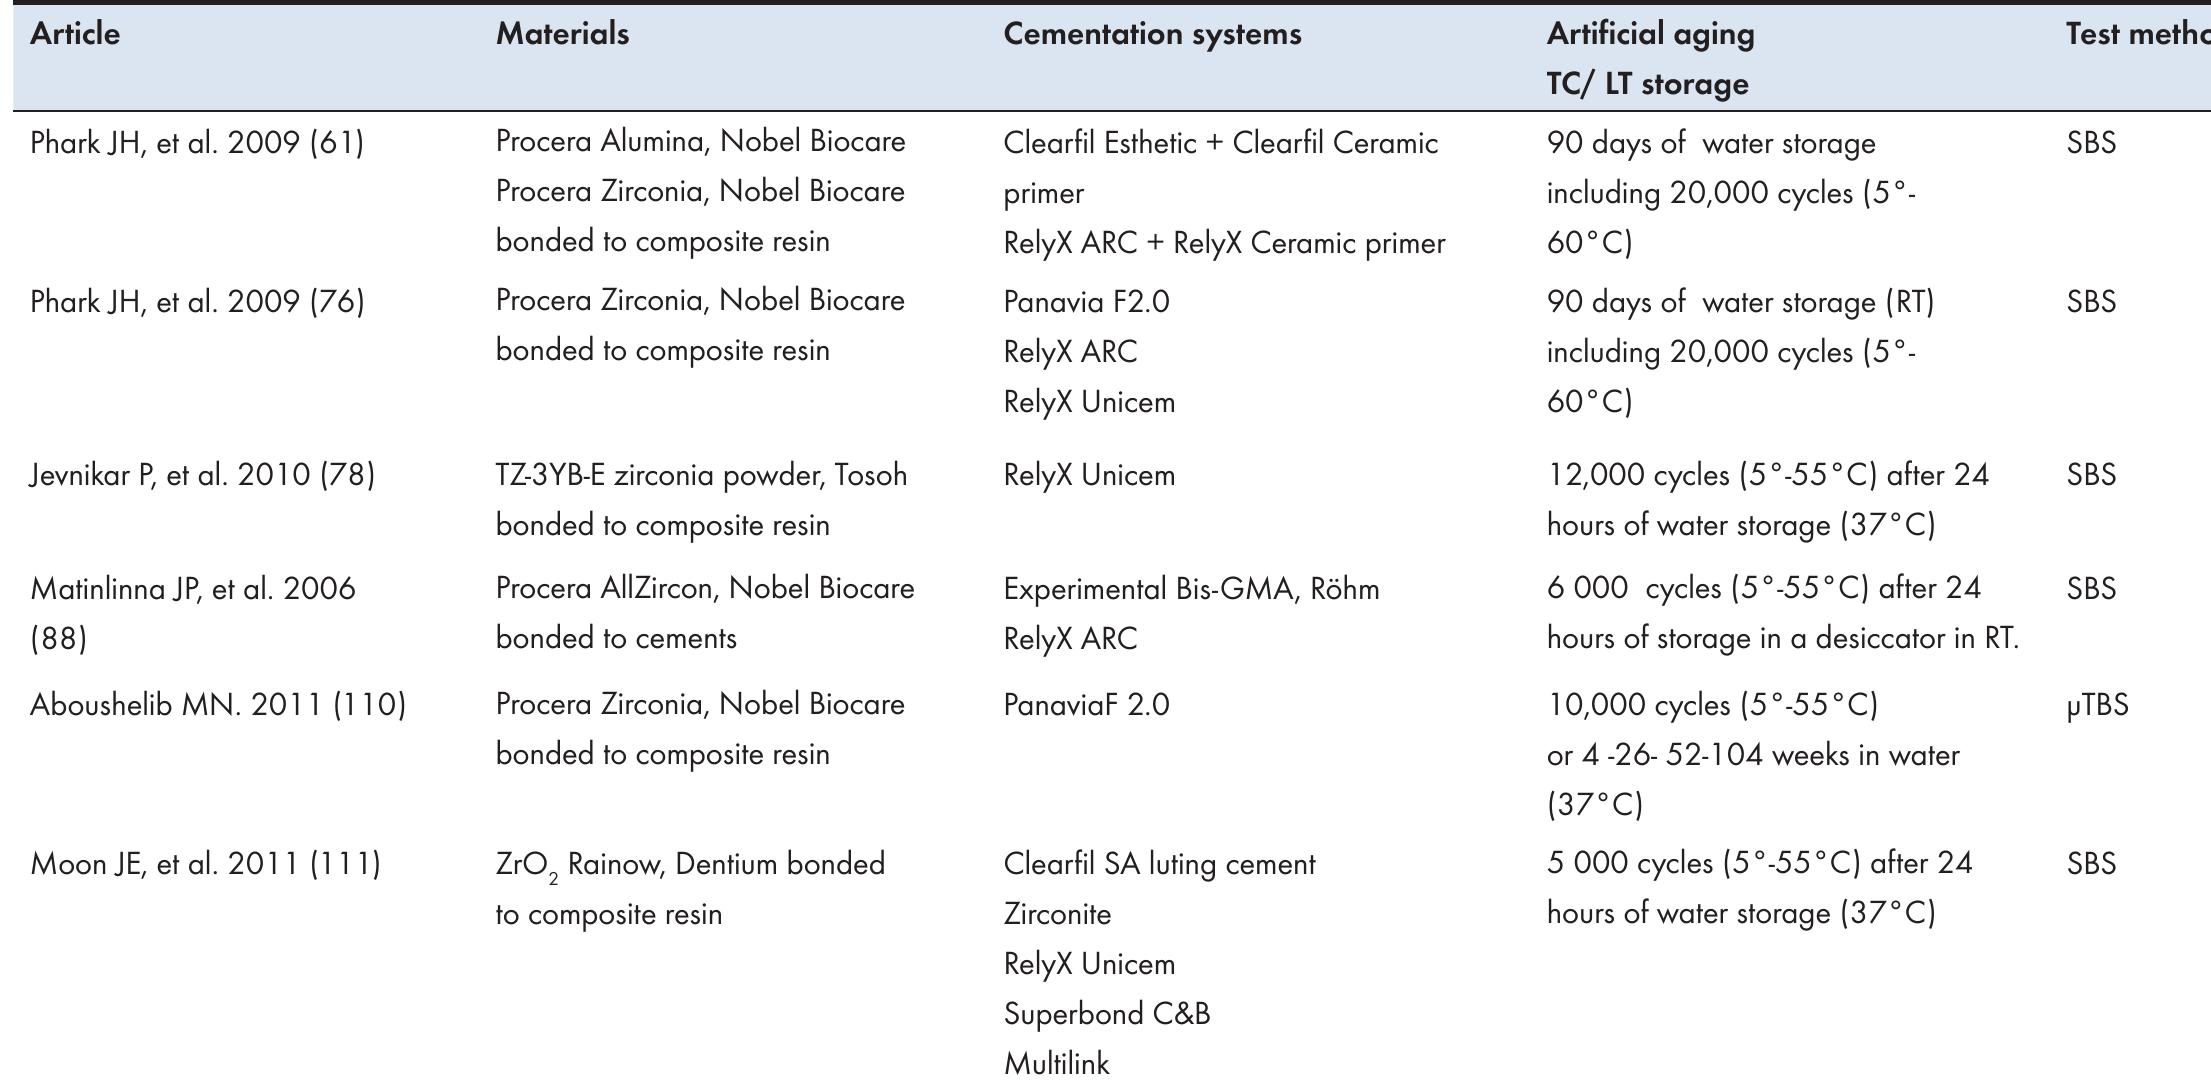Select the Aboushelib MN 2011 (110) citation
Image resolution: width=2211 pixels, height=1083 pixels.
click(218, 705)
